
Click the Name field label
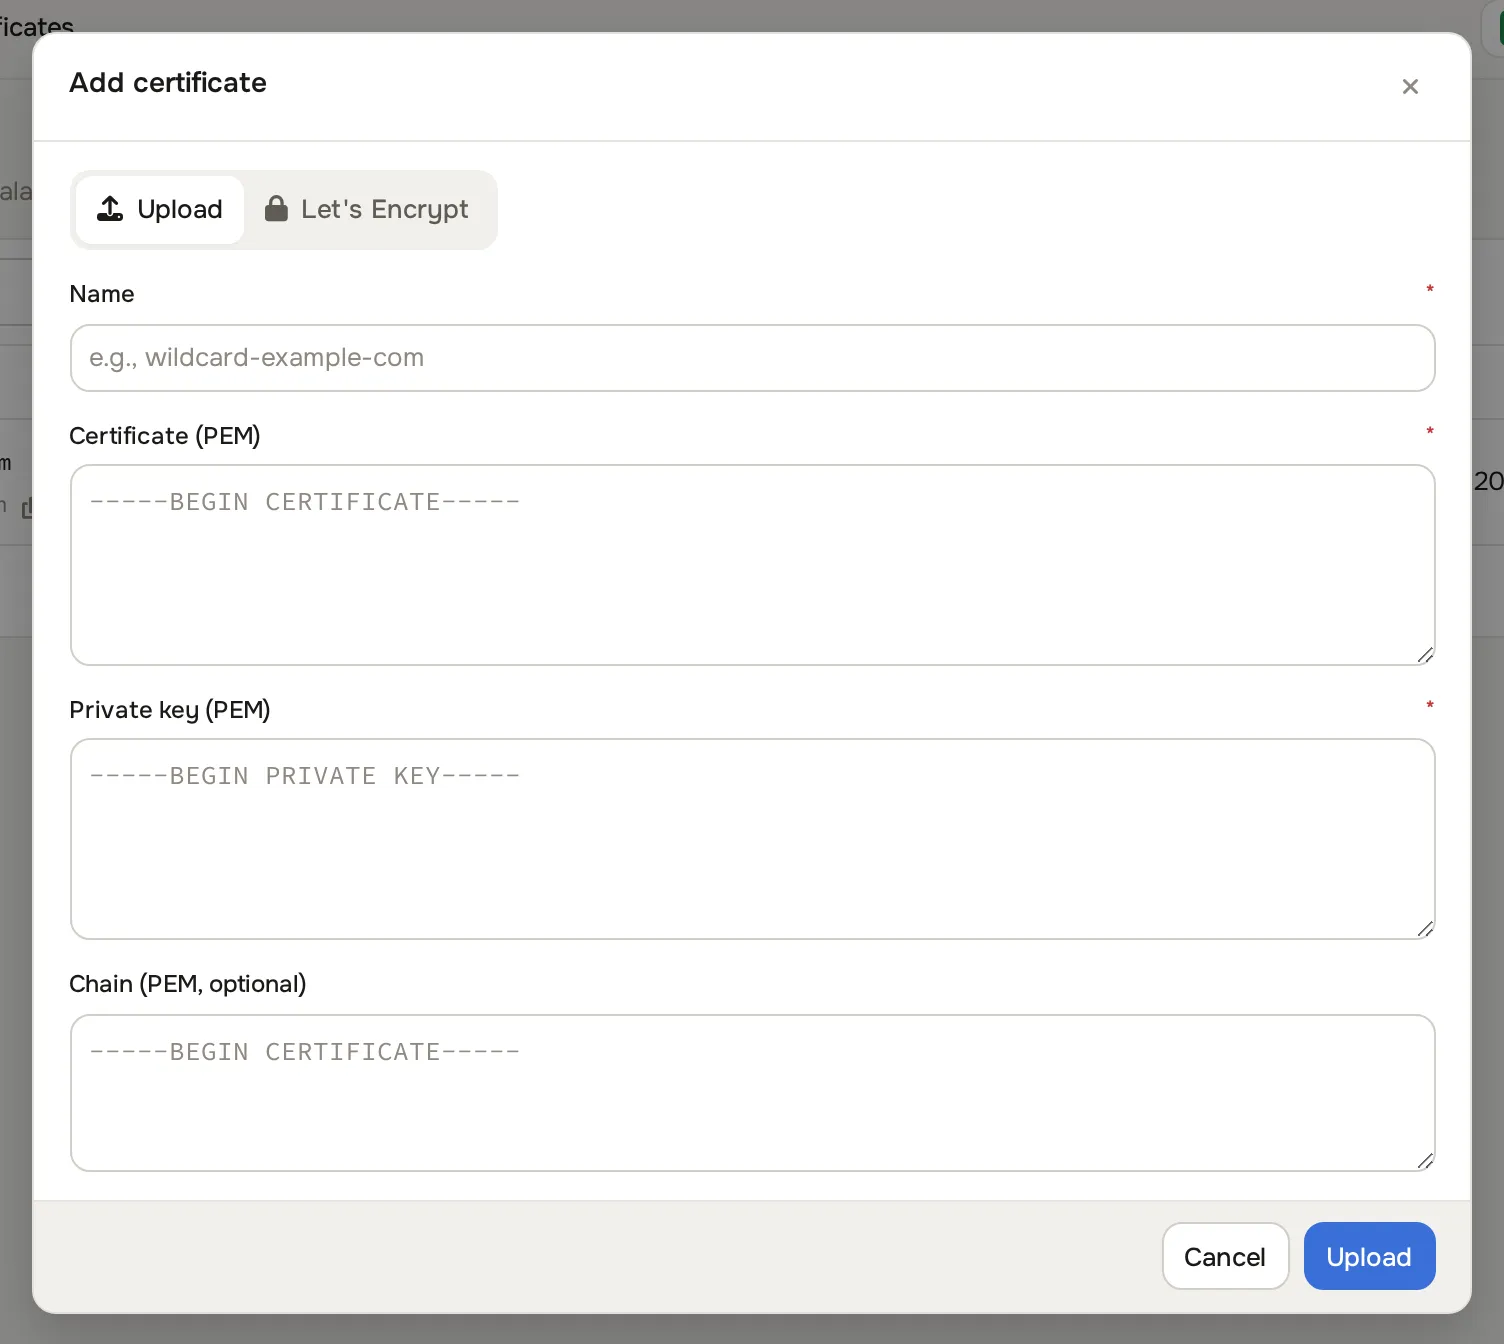pyautogui.click(x=102, y=294)
